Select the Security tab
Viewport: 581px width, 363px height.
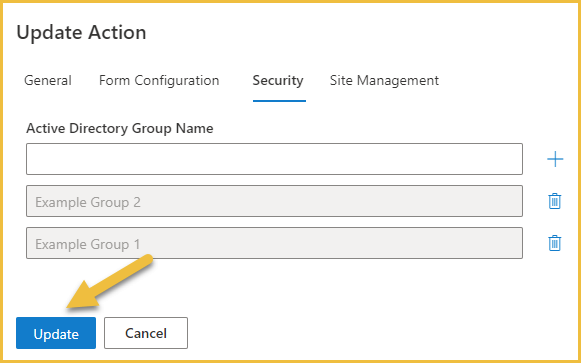point(278,80)
